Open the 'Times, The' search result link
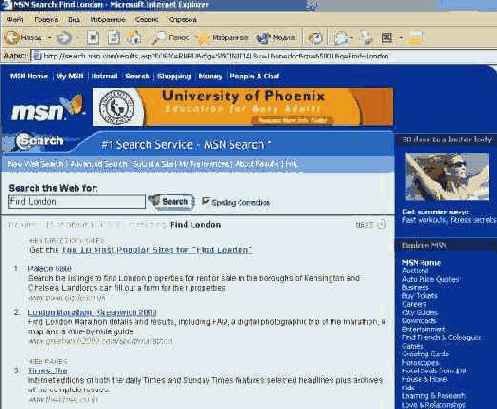Screen dimensions: 497x409 click(x=48, y=371)
